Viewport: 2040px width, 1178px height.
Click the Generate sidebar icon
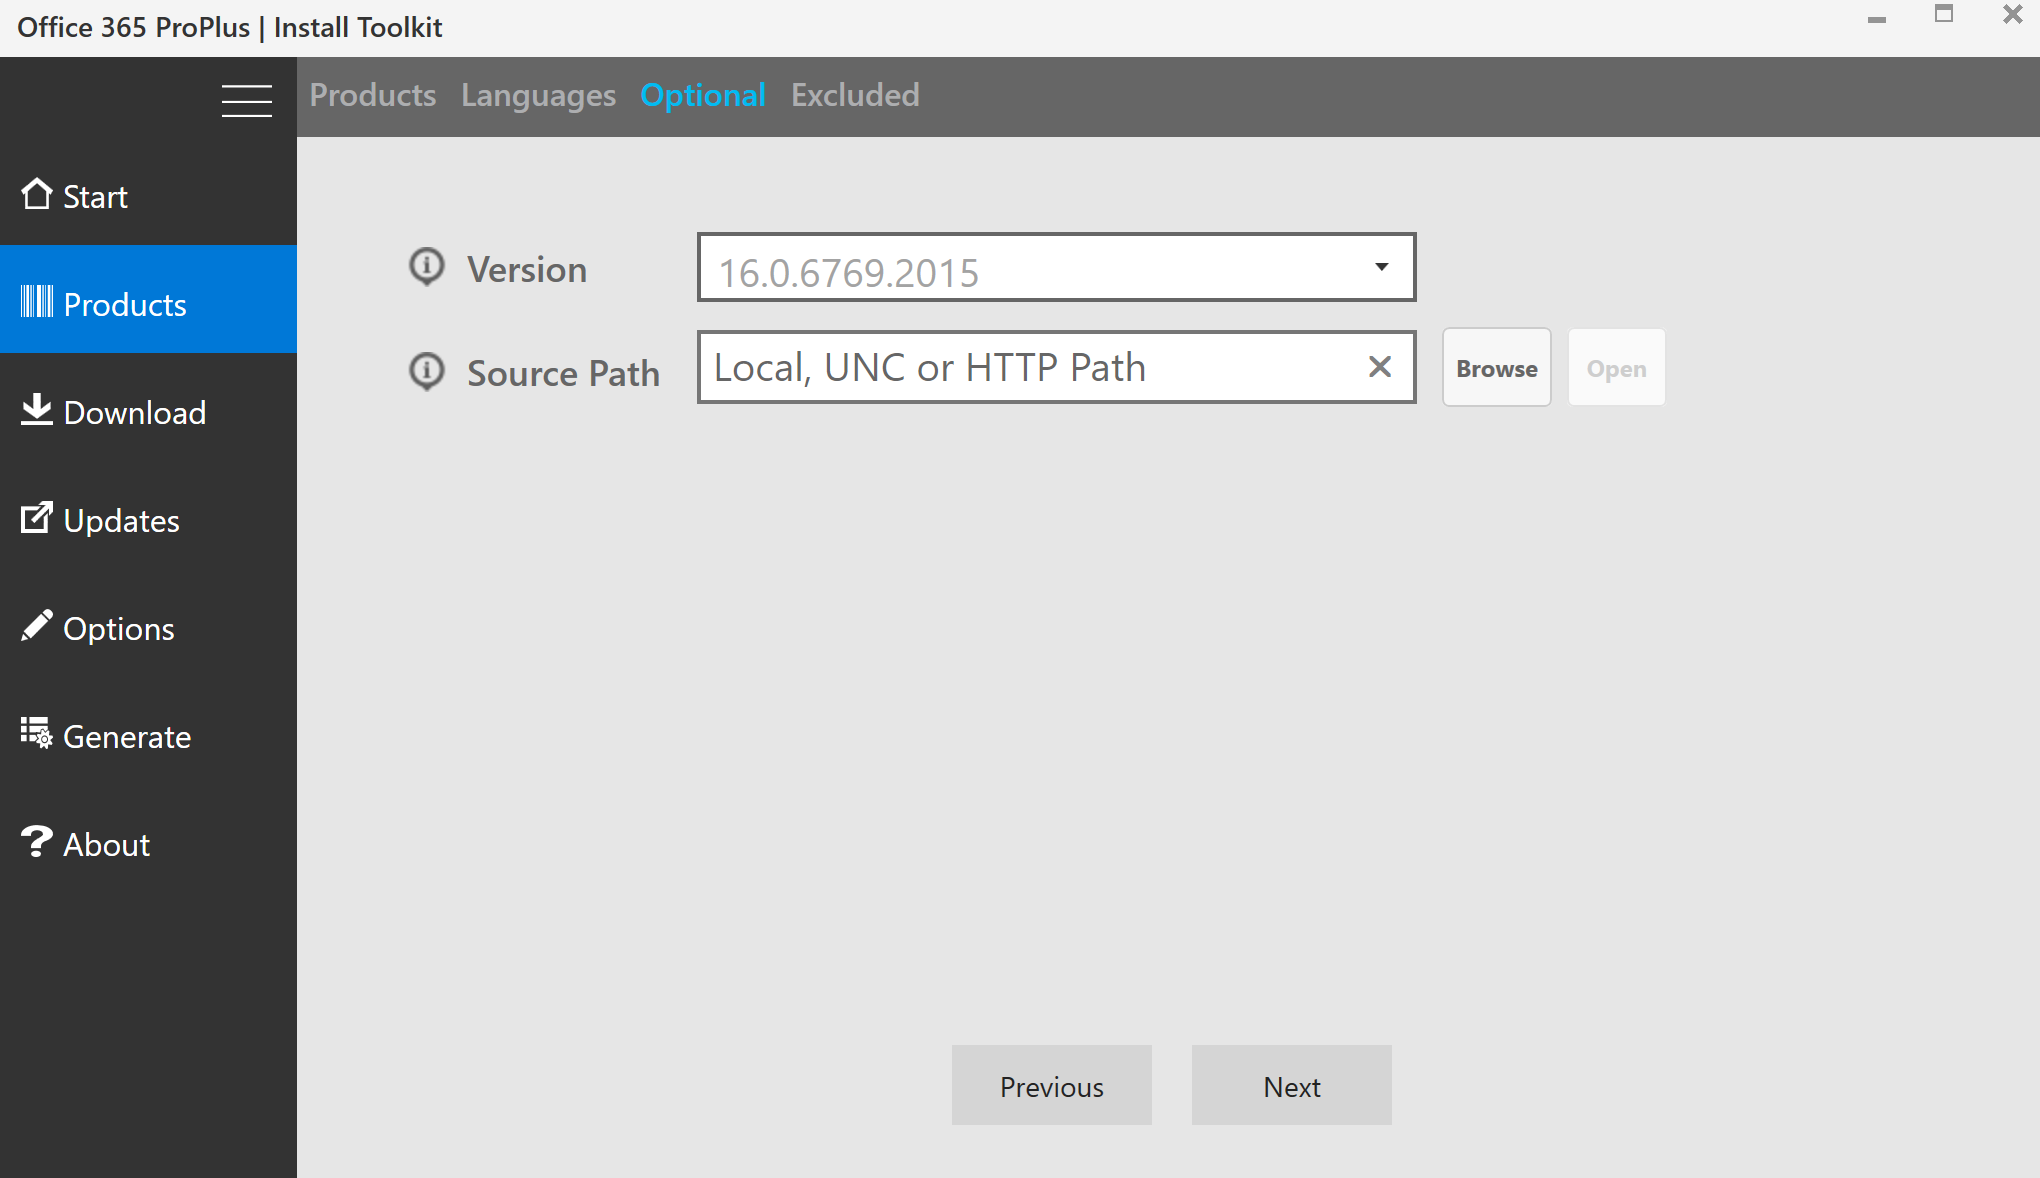[37, 733]
